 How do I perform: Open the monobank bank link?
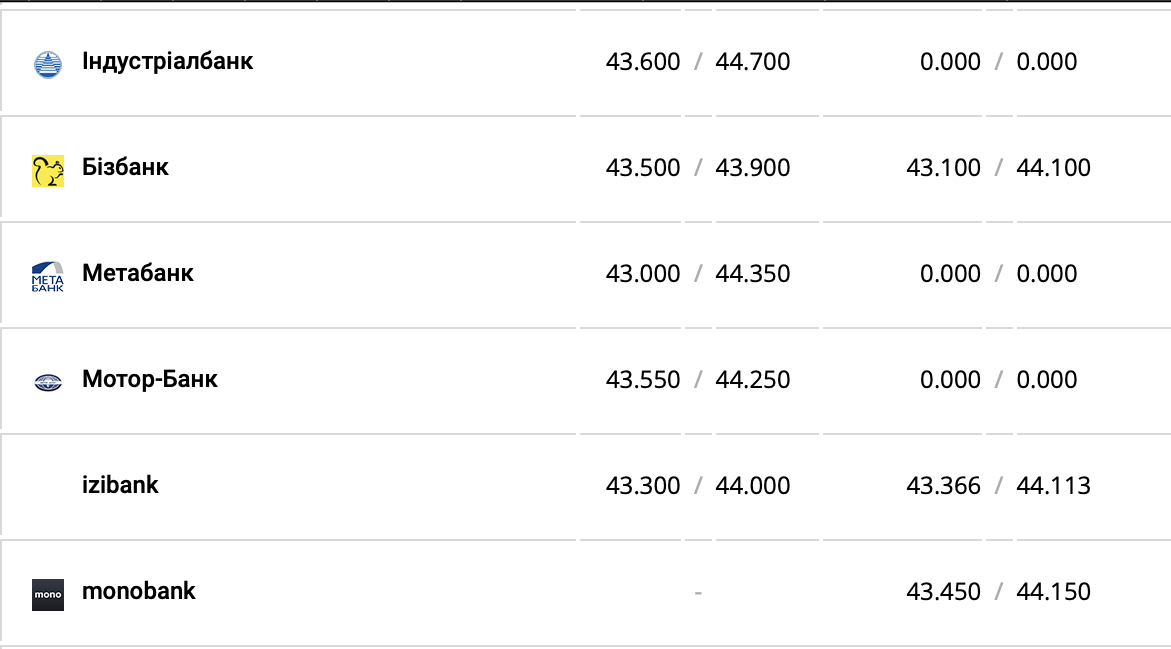coord(138,591)
